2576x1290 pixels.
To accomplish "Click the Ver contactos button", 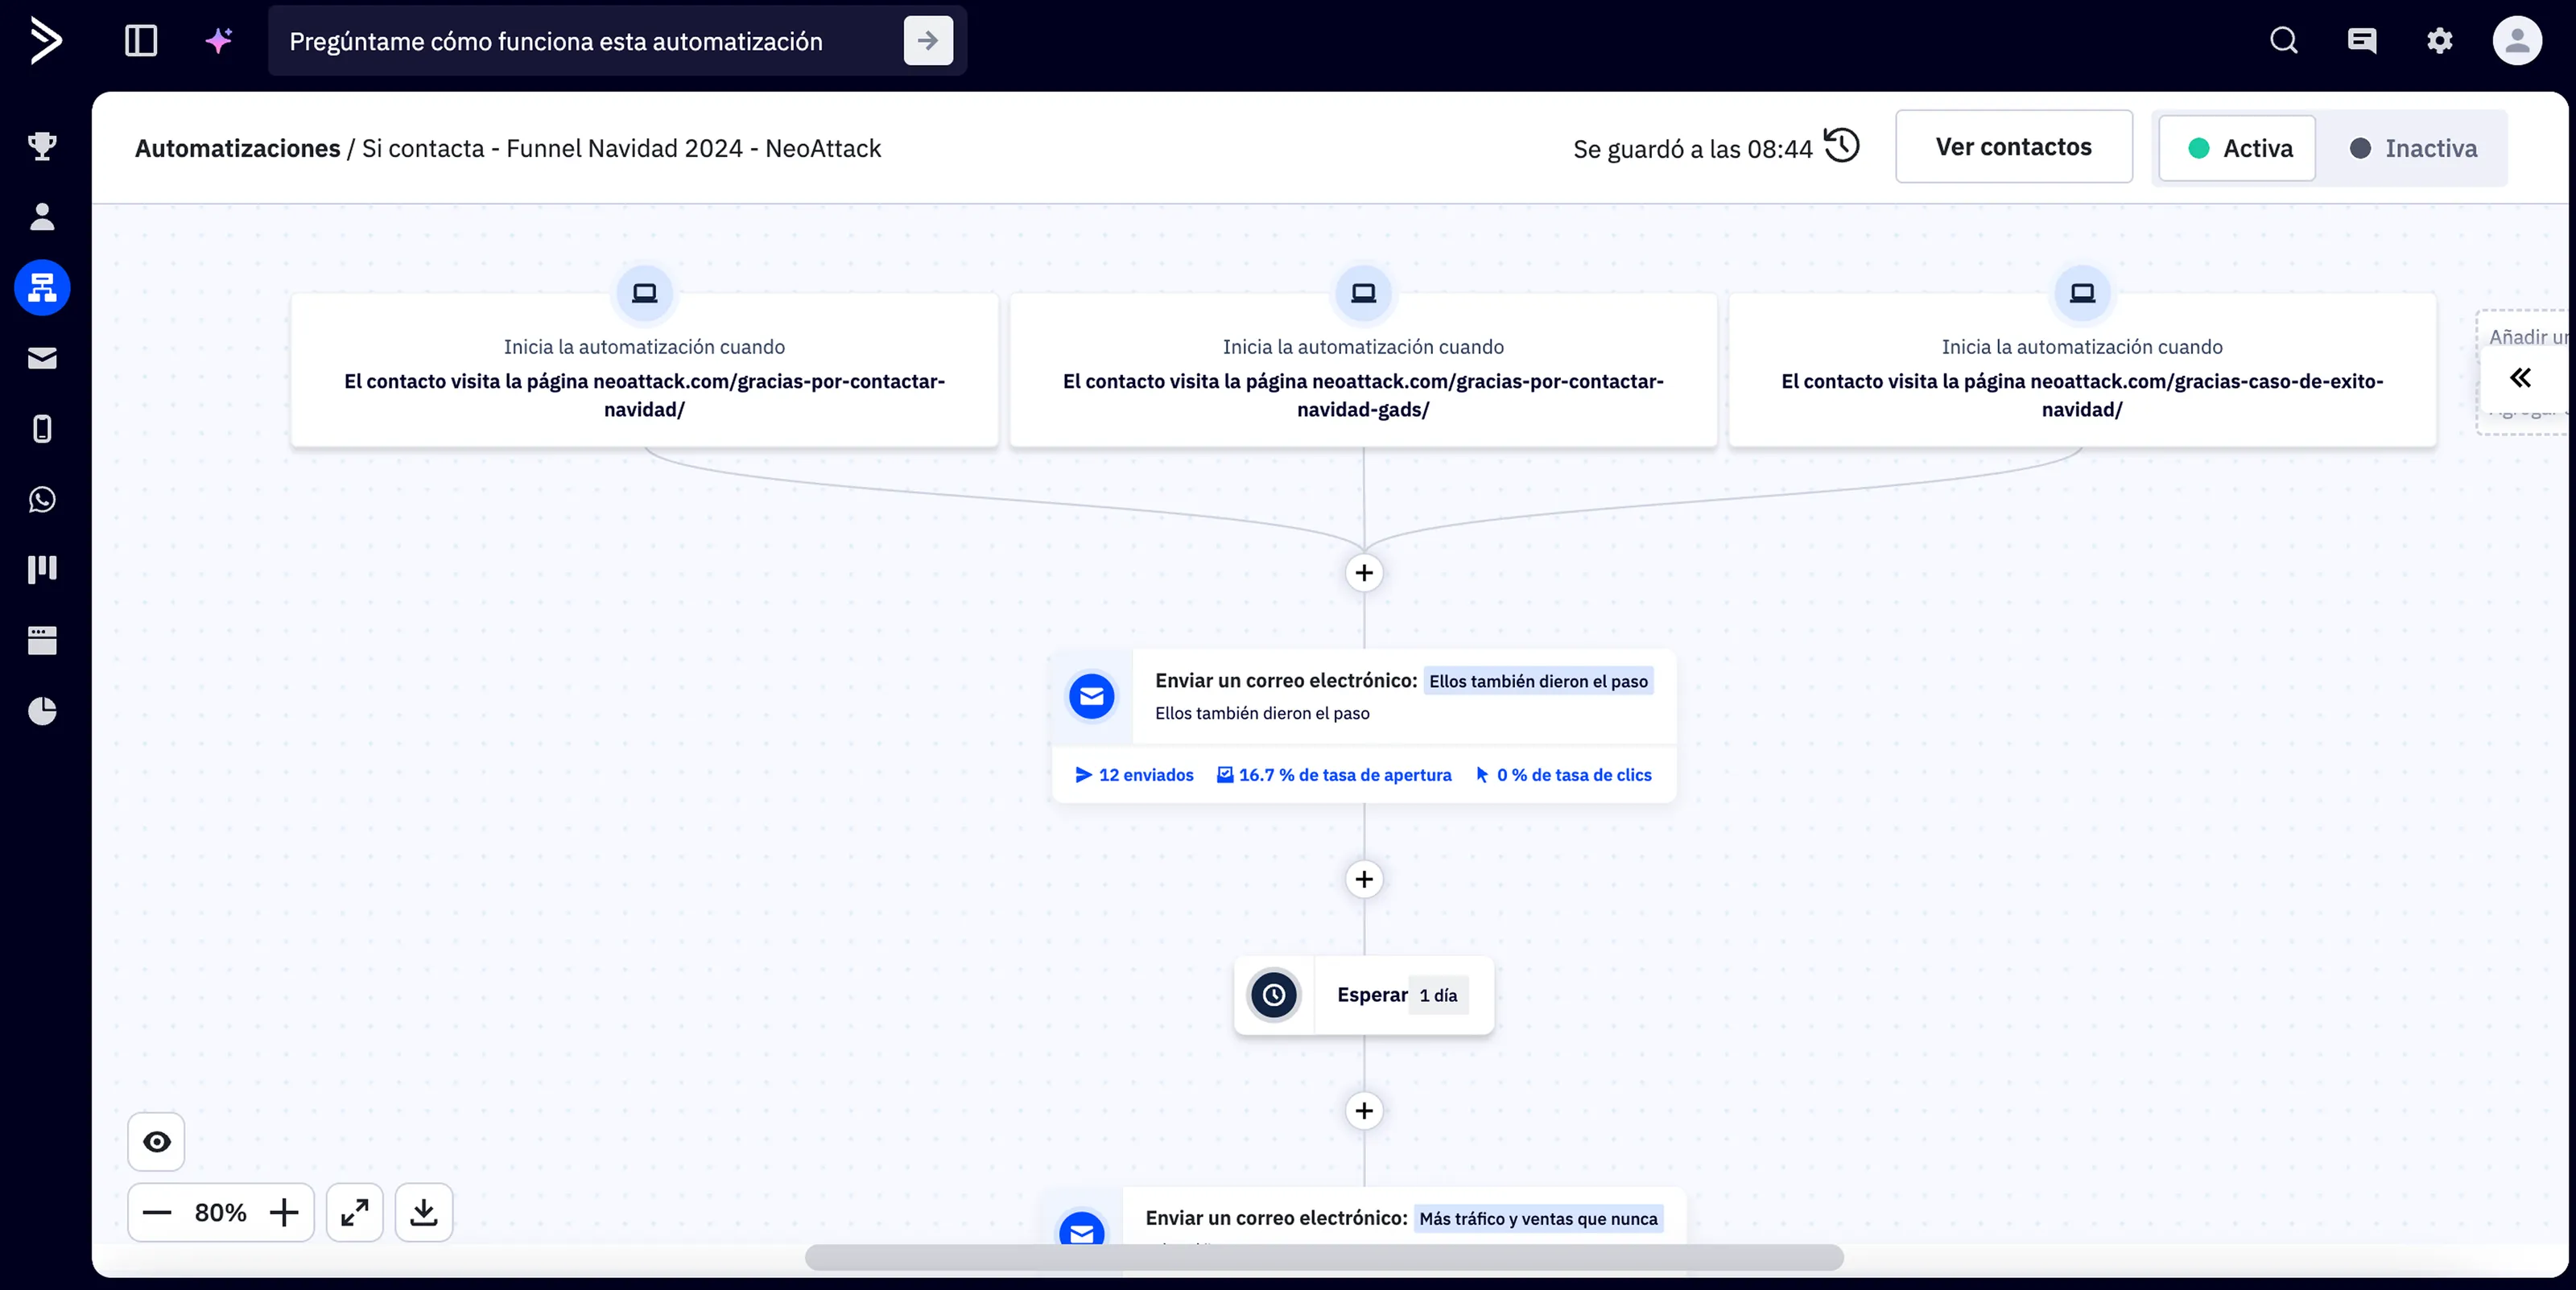I will click(2013, 146).
